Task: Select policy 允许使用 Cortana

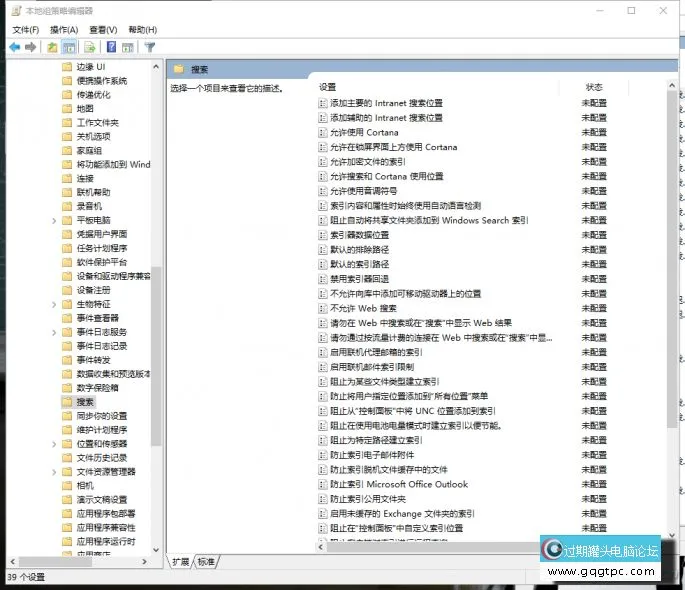Action: pyautogui.click(x=364, y=133)
